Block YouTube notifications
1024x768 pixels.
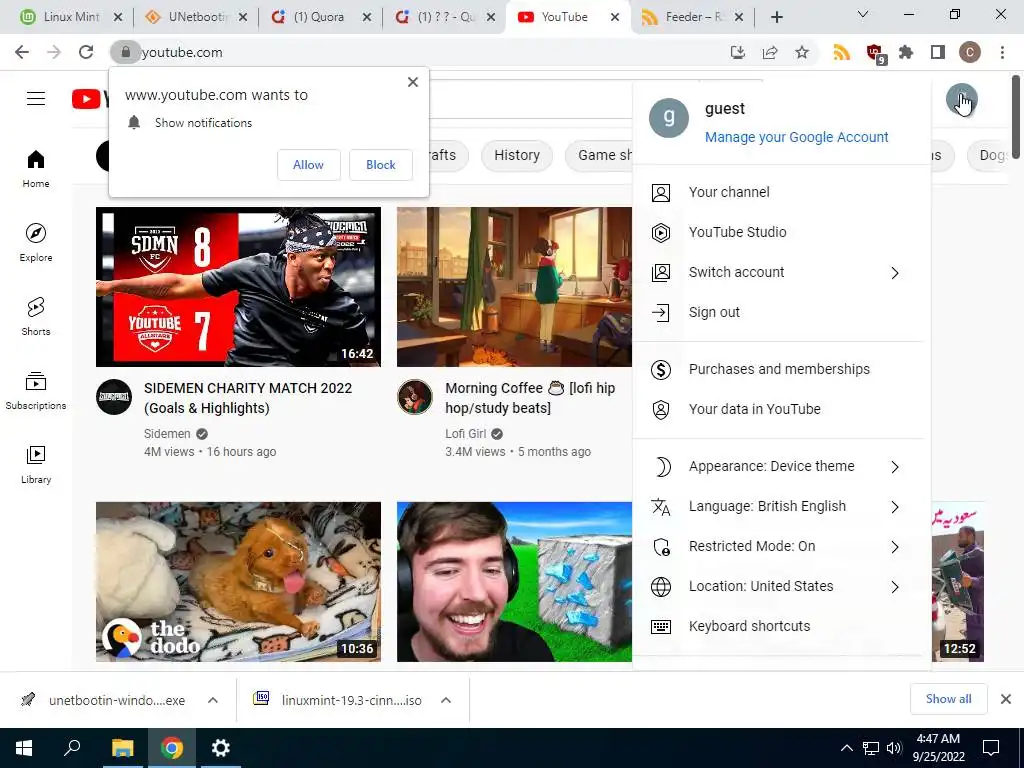[381, 165]
